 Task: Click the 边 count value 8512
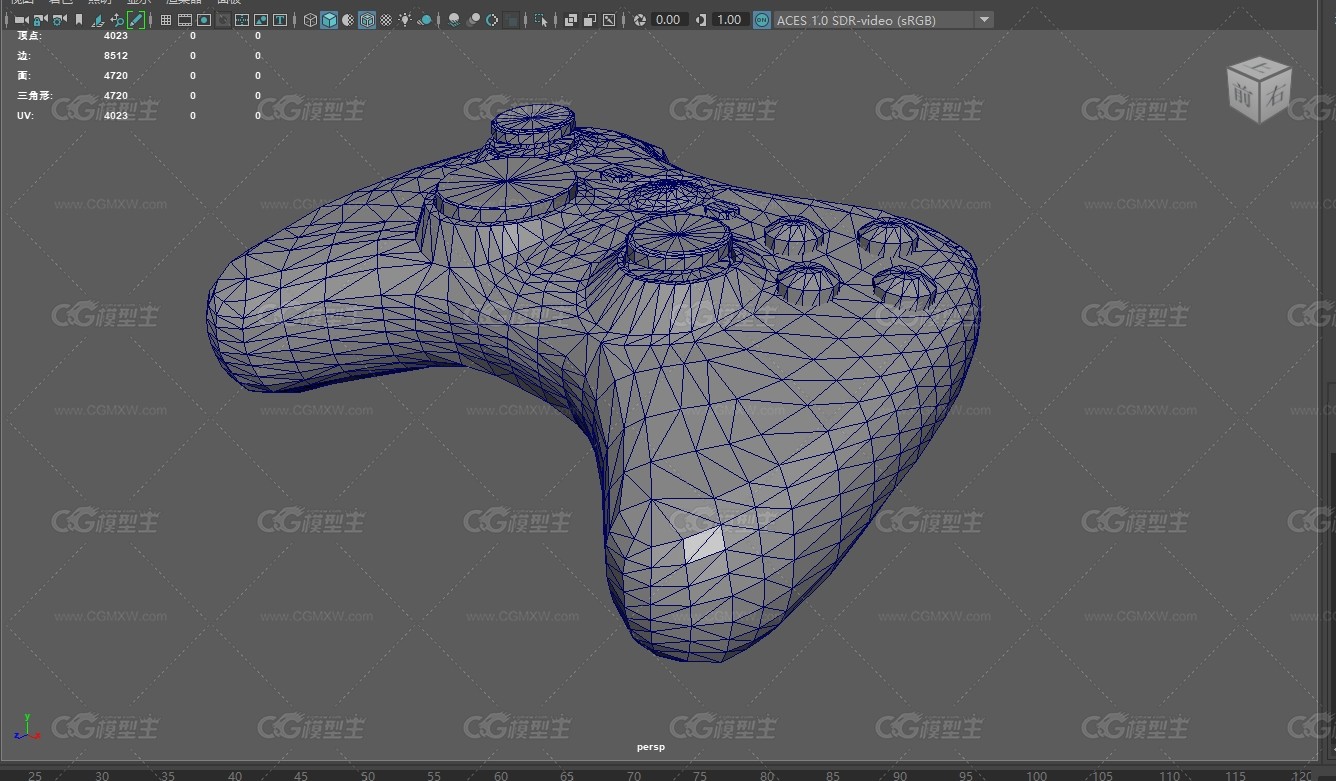coord(116,56)
